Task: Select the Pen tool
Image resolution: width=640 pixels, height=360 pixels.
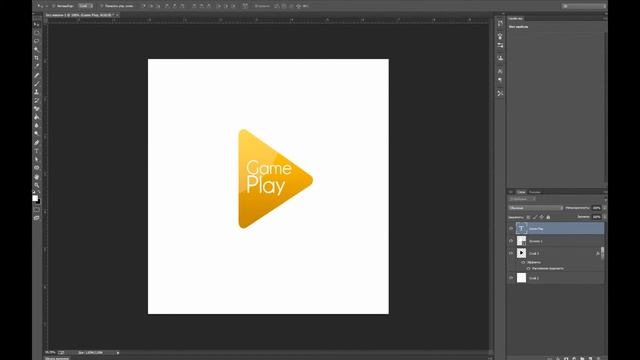Action: click(37, 142)
